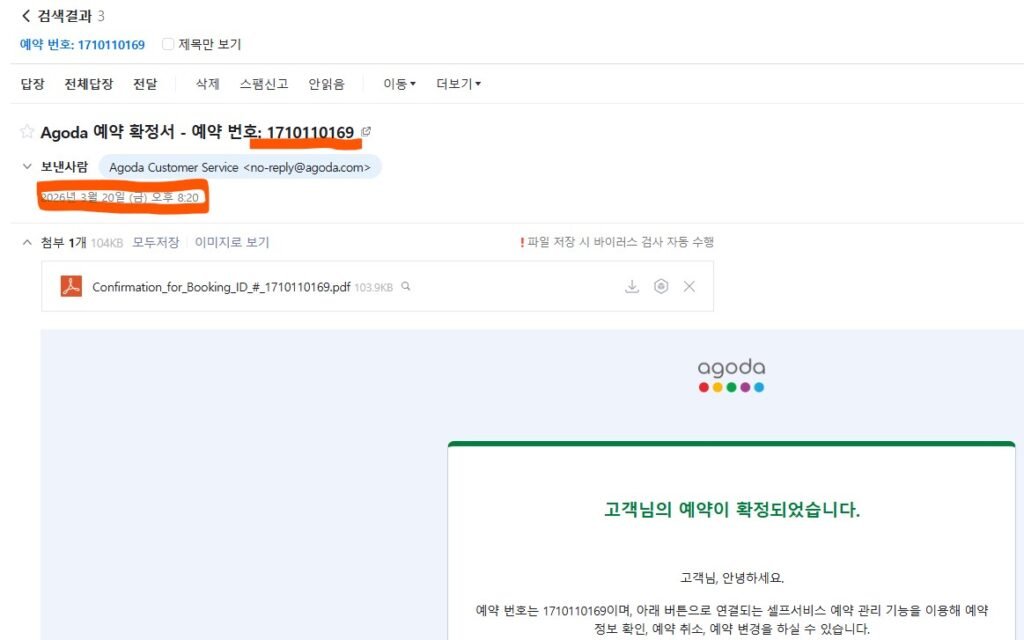Click the 103.9KB file size text
Screen dimensions: 1024x640
click(374, 287)
